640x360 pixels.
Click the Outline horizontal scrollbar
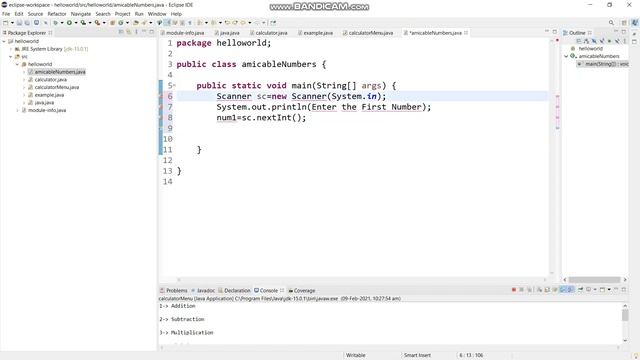(x=595, y=280)
